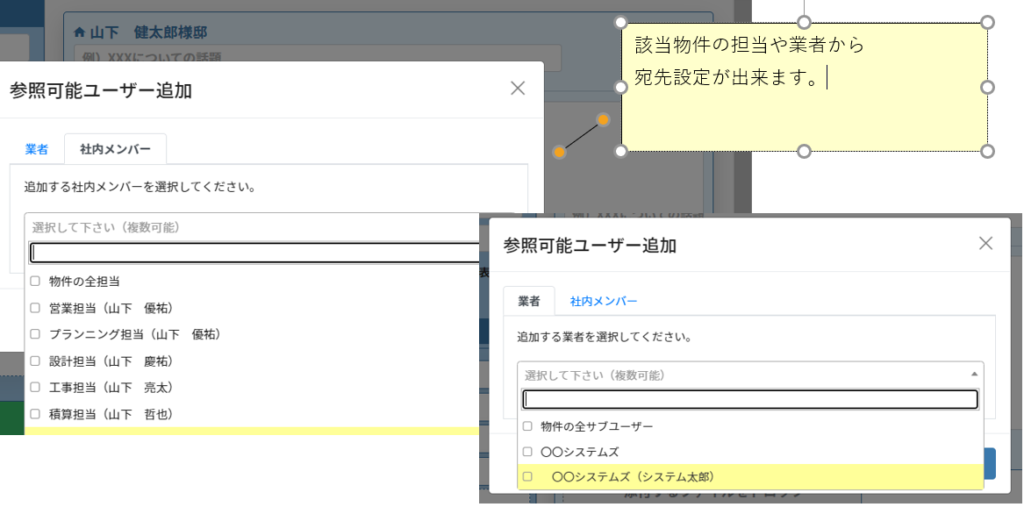Check 物件の全担当 checkbox
Image resolution: width=1024 pixels, height=507 pixels.
35,282
